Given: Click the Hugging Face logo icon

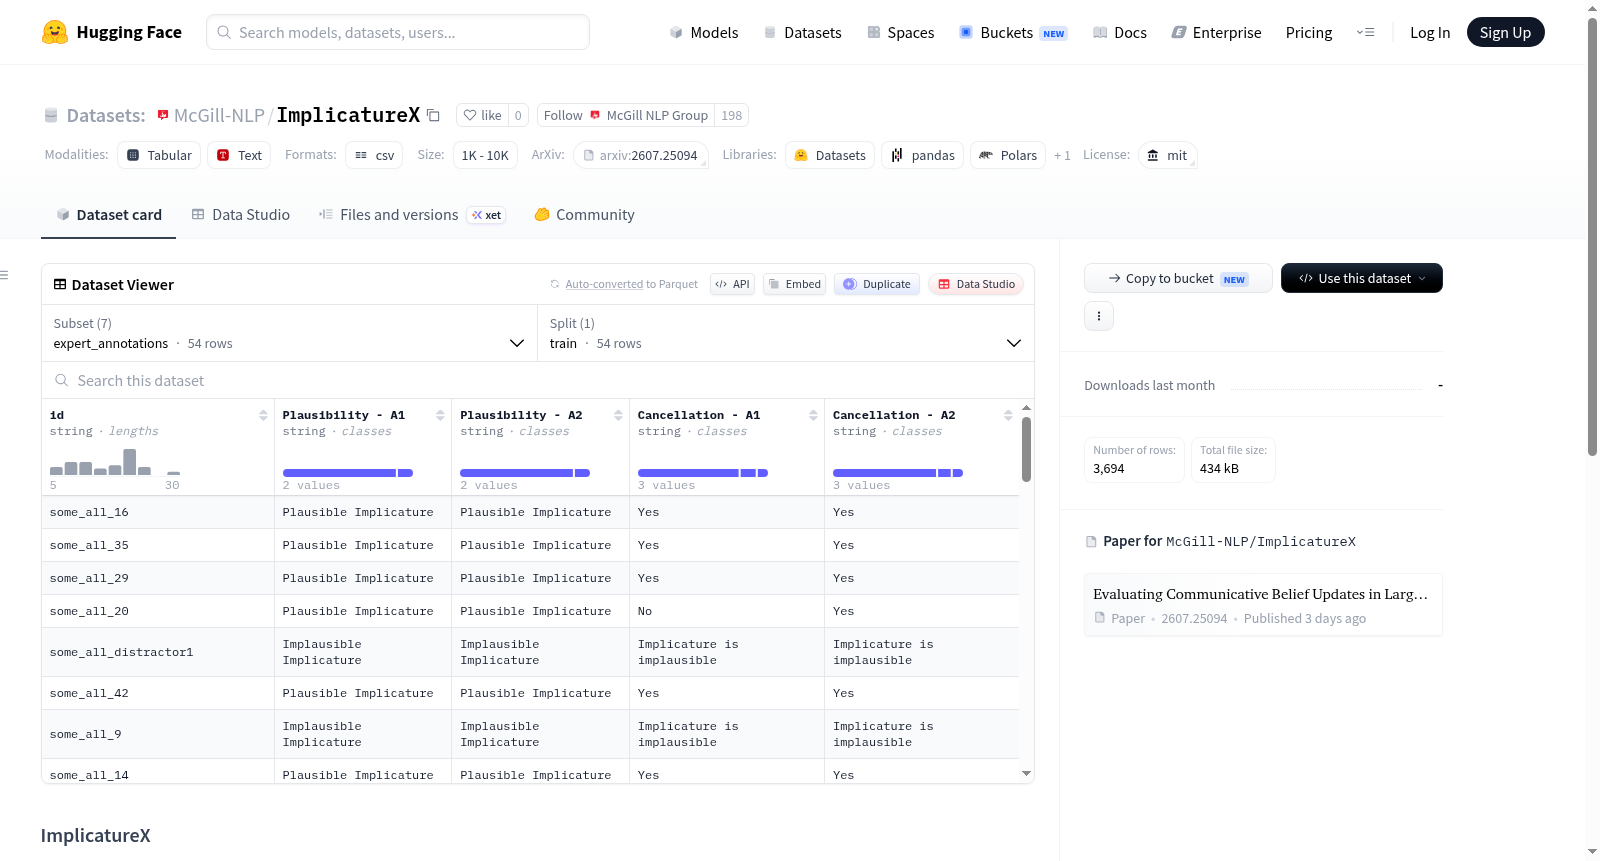Looking at the screenshot, I should point(55,32).
